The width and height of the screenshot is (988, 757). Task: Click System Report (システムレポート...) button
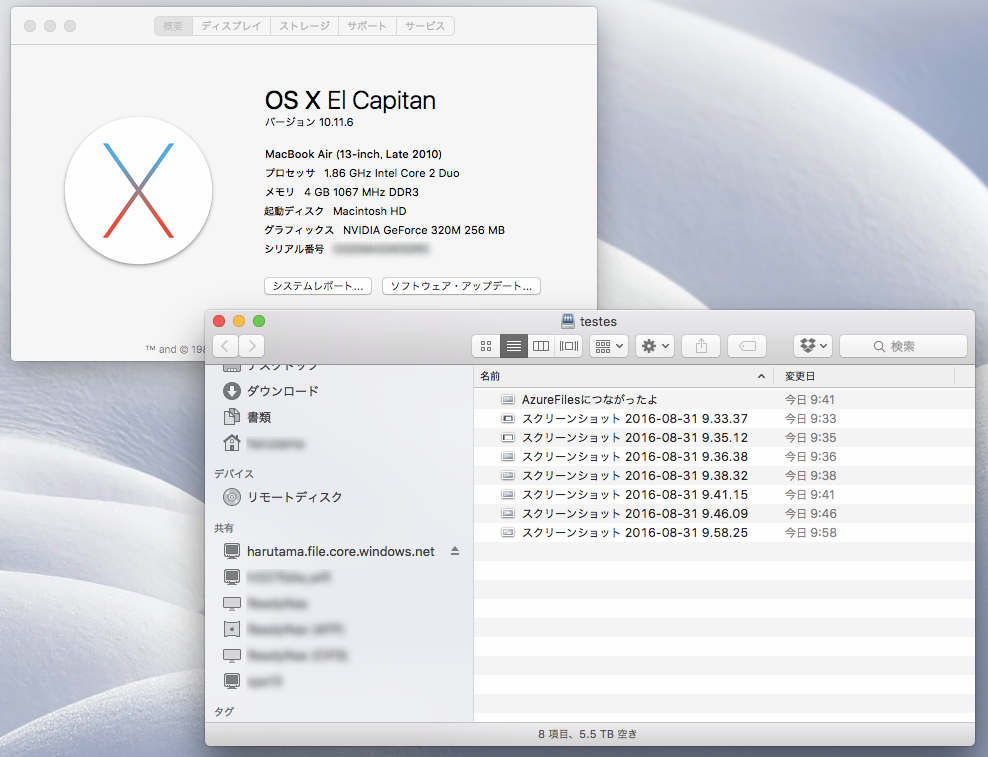[x=318, y=286]
